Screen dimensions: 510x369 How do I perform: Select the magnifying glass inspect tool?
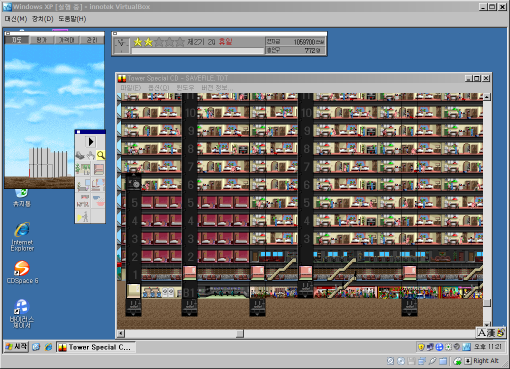click(100, 155)
